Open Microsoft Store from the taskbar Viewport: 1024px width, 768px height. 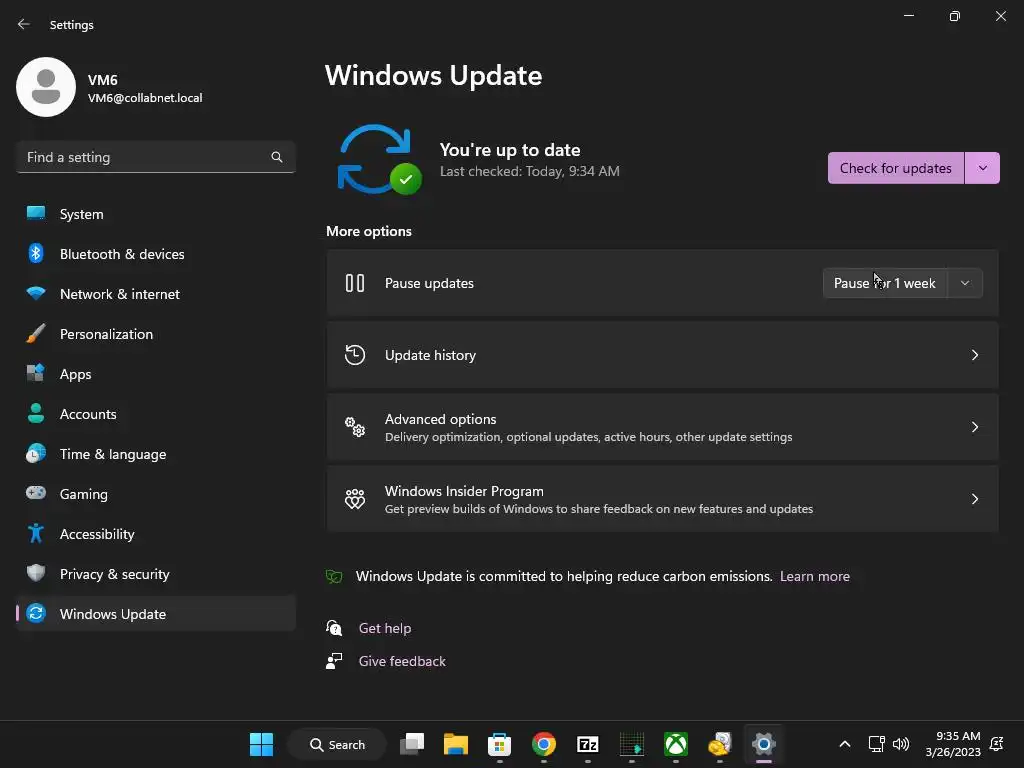click(x=500, y=744)
